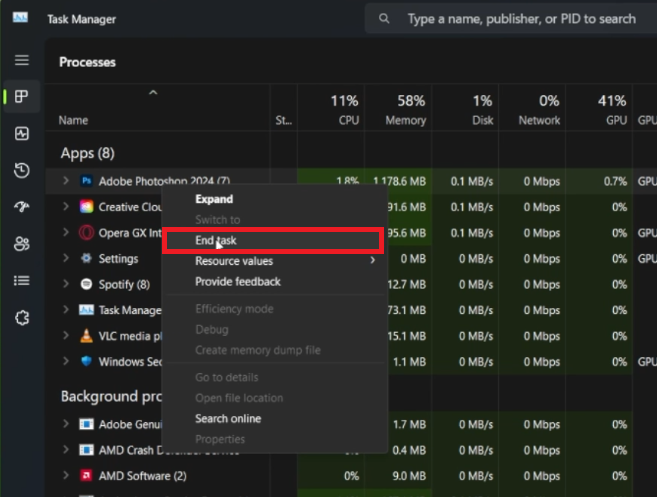Click the 9.0 MB AMD Software memory cell
Viewport: 657px width, 497px height.
click(x=398, y=476)
